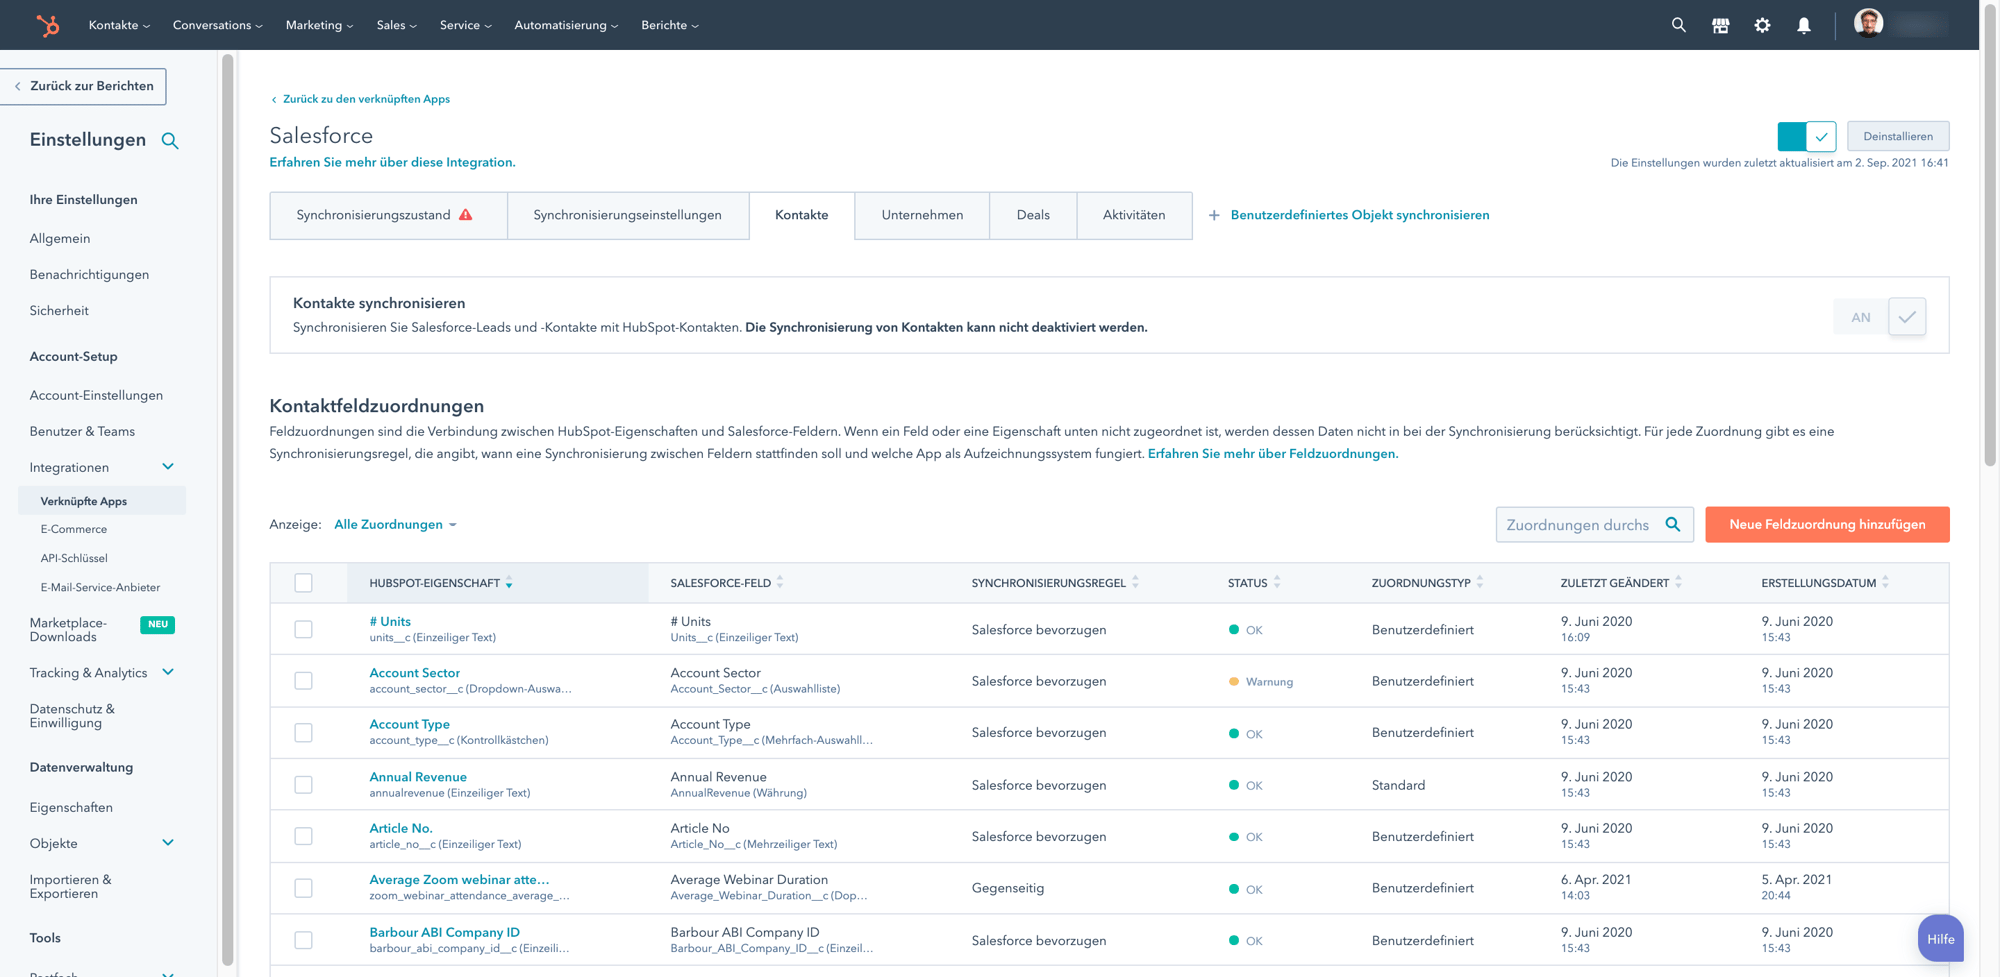Open the Service top menu
This screenshot has height=977, width=2000.
click(x=465, y=25)
